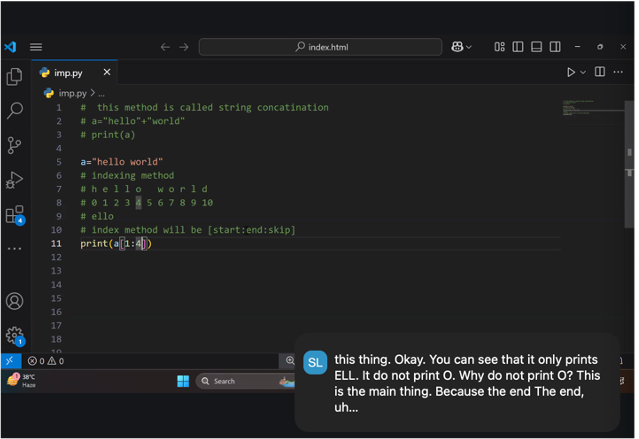Open the remote window status bar button

(10, 361)
